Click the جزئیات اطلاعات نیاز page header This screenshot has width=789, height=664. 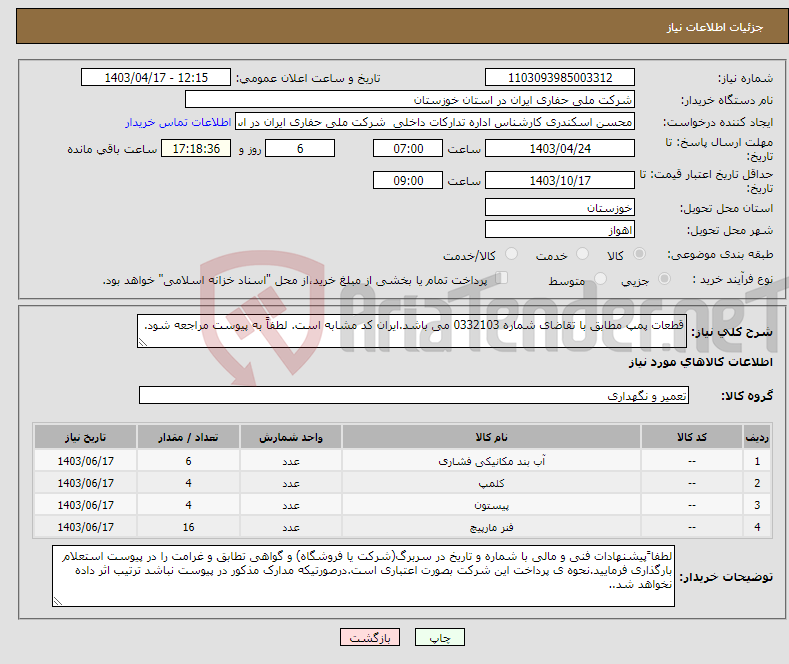715,27
